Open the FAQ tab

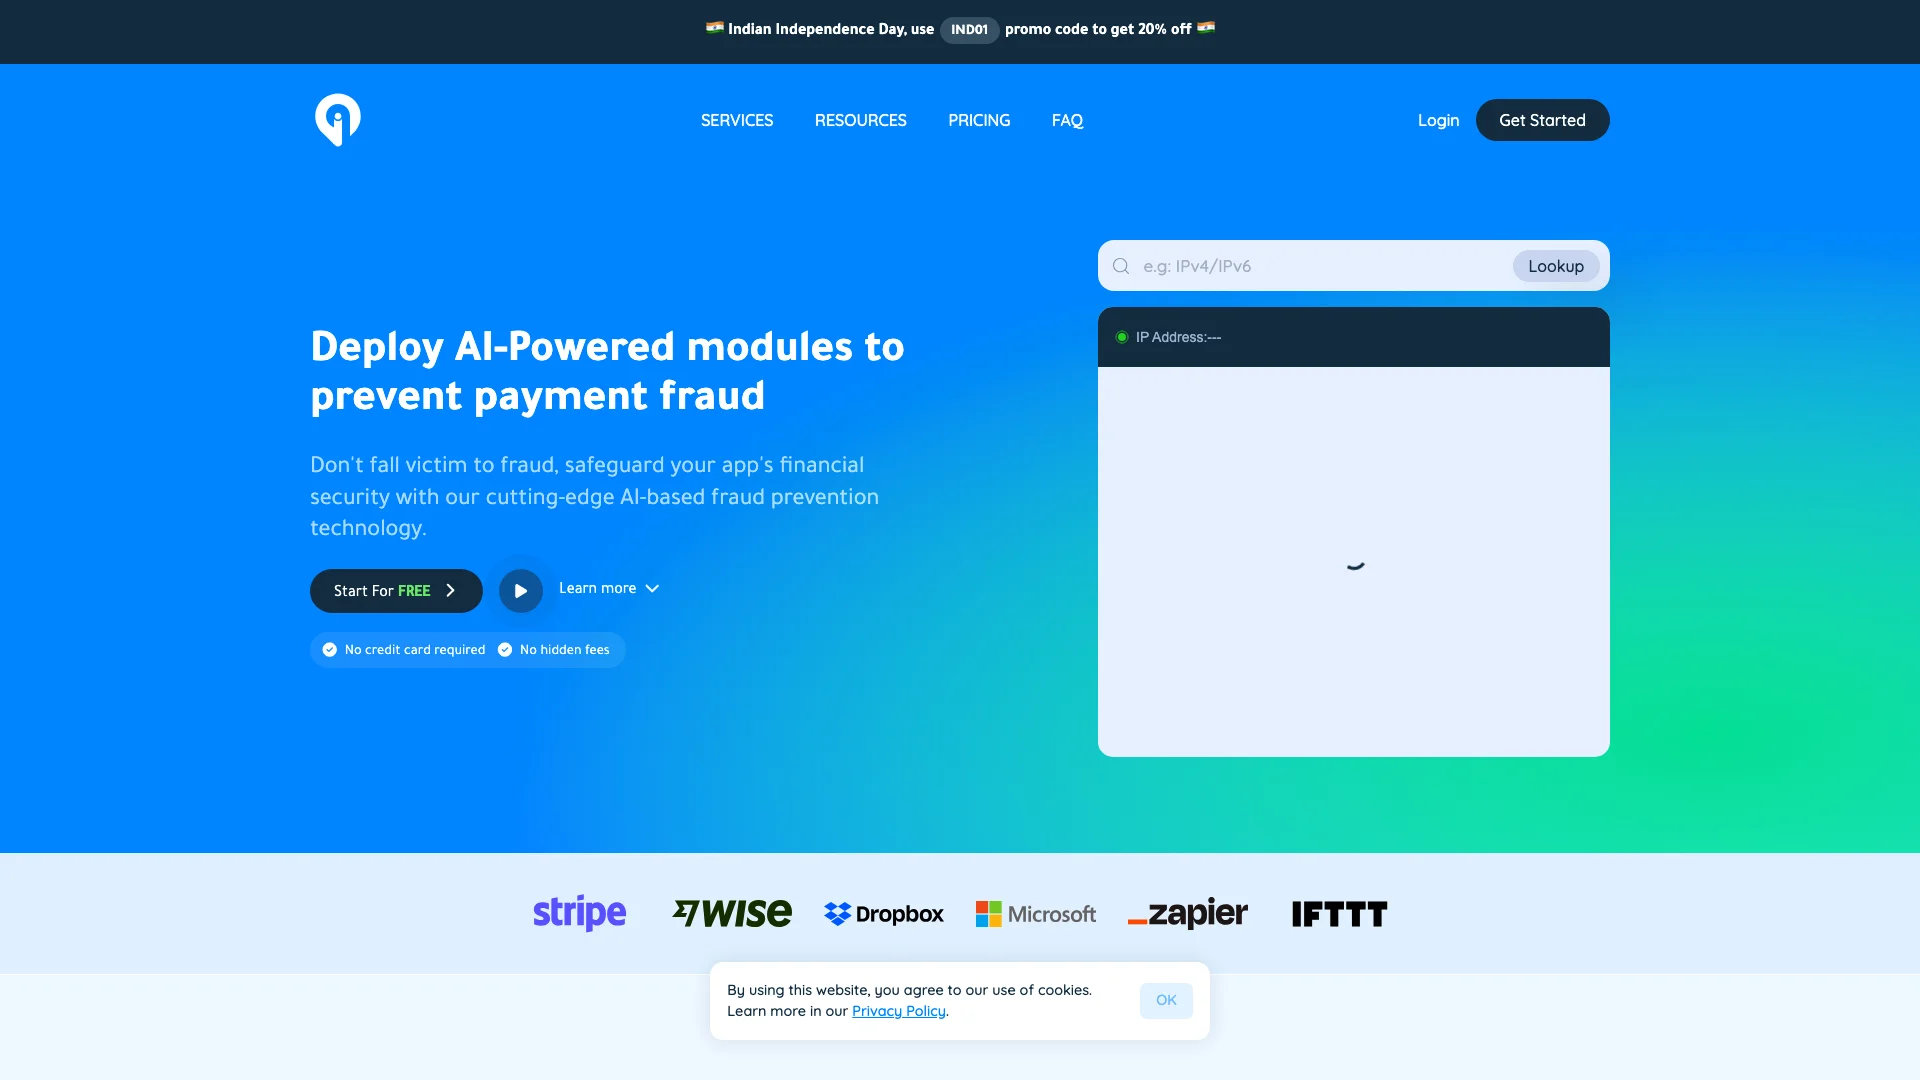[1067, 120]
